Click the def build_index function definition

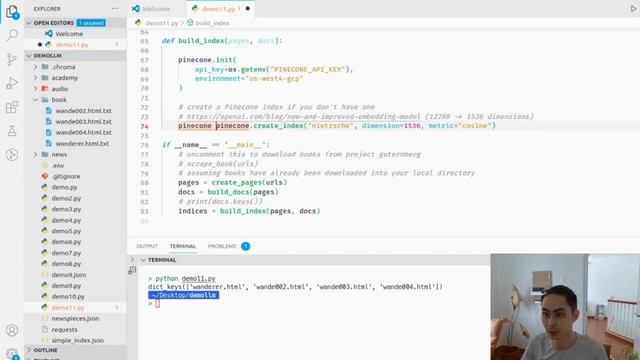tap(222, 41)
